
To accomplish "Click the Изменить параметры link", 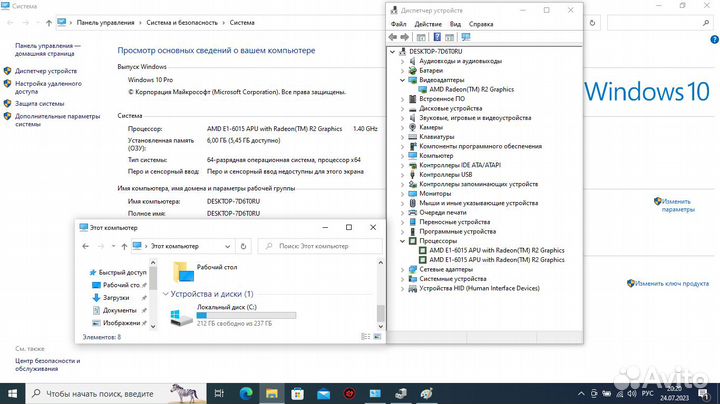I will click(678, 205).
